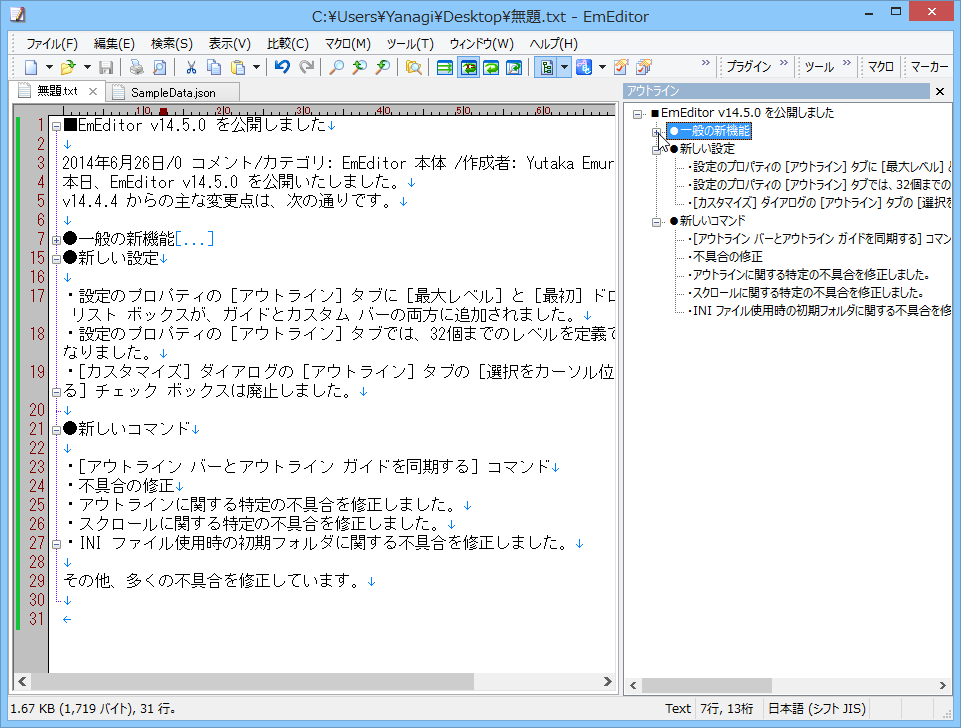Screen dimensions: 961x728
Task: Open the 表示(V) menu
Action: [230, 44]
